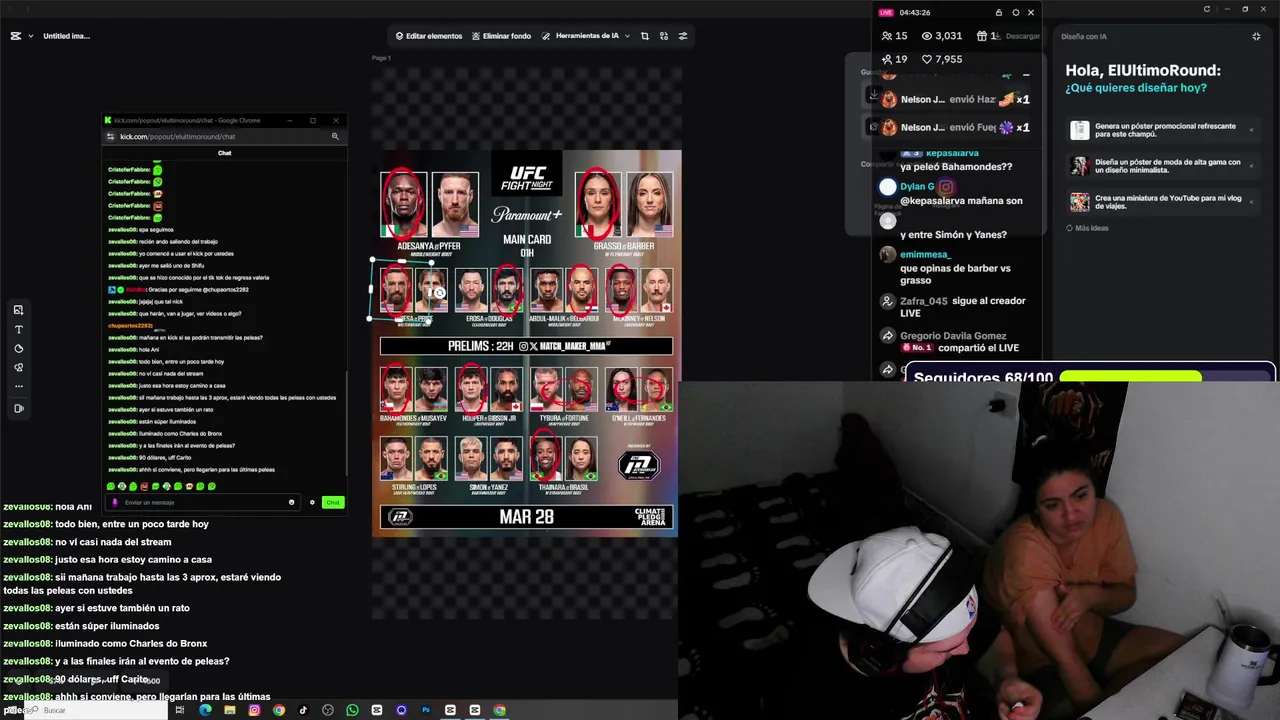Image resolution: width=1280 pixels, height=720 pixels.
Task: Click the Kick chat address bar URL
Action: point(177,137)
